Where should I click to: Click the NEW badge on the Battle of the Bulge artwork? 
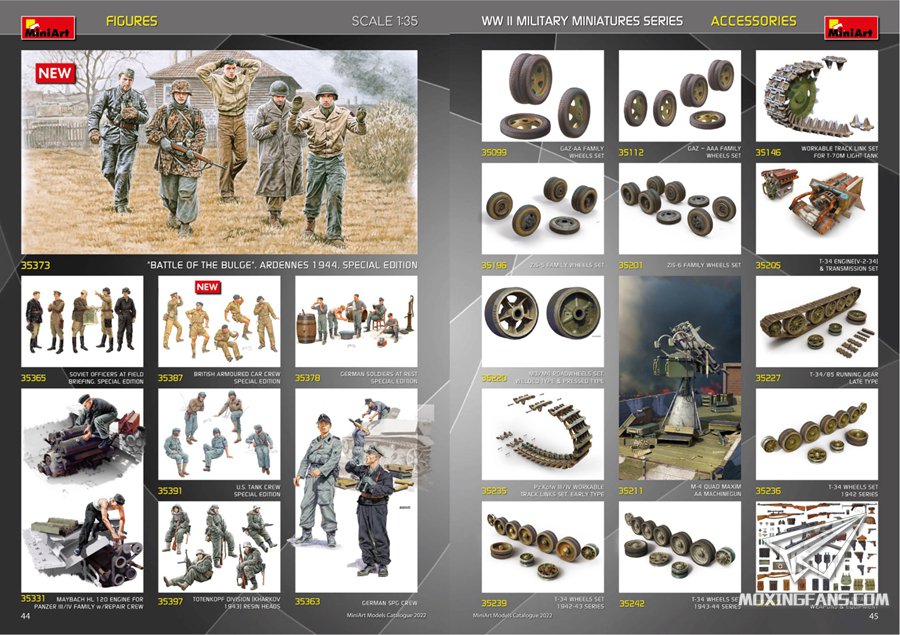[55, 73]
